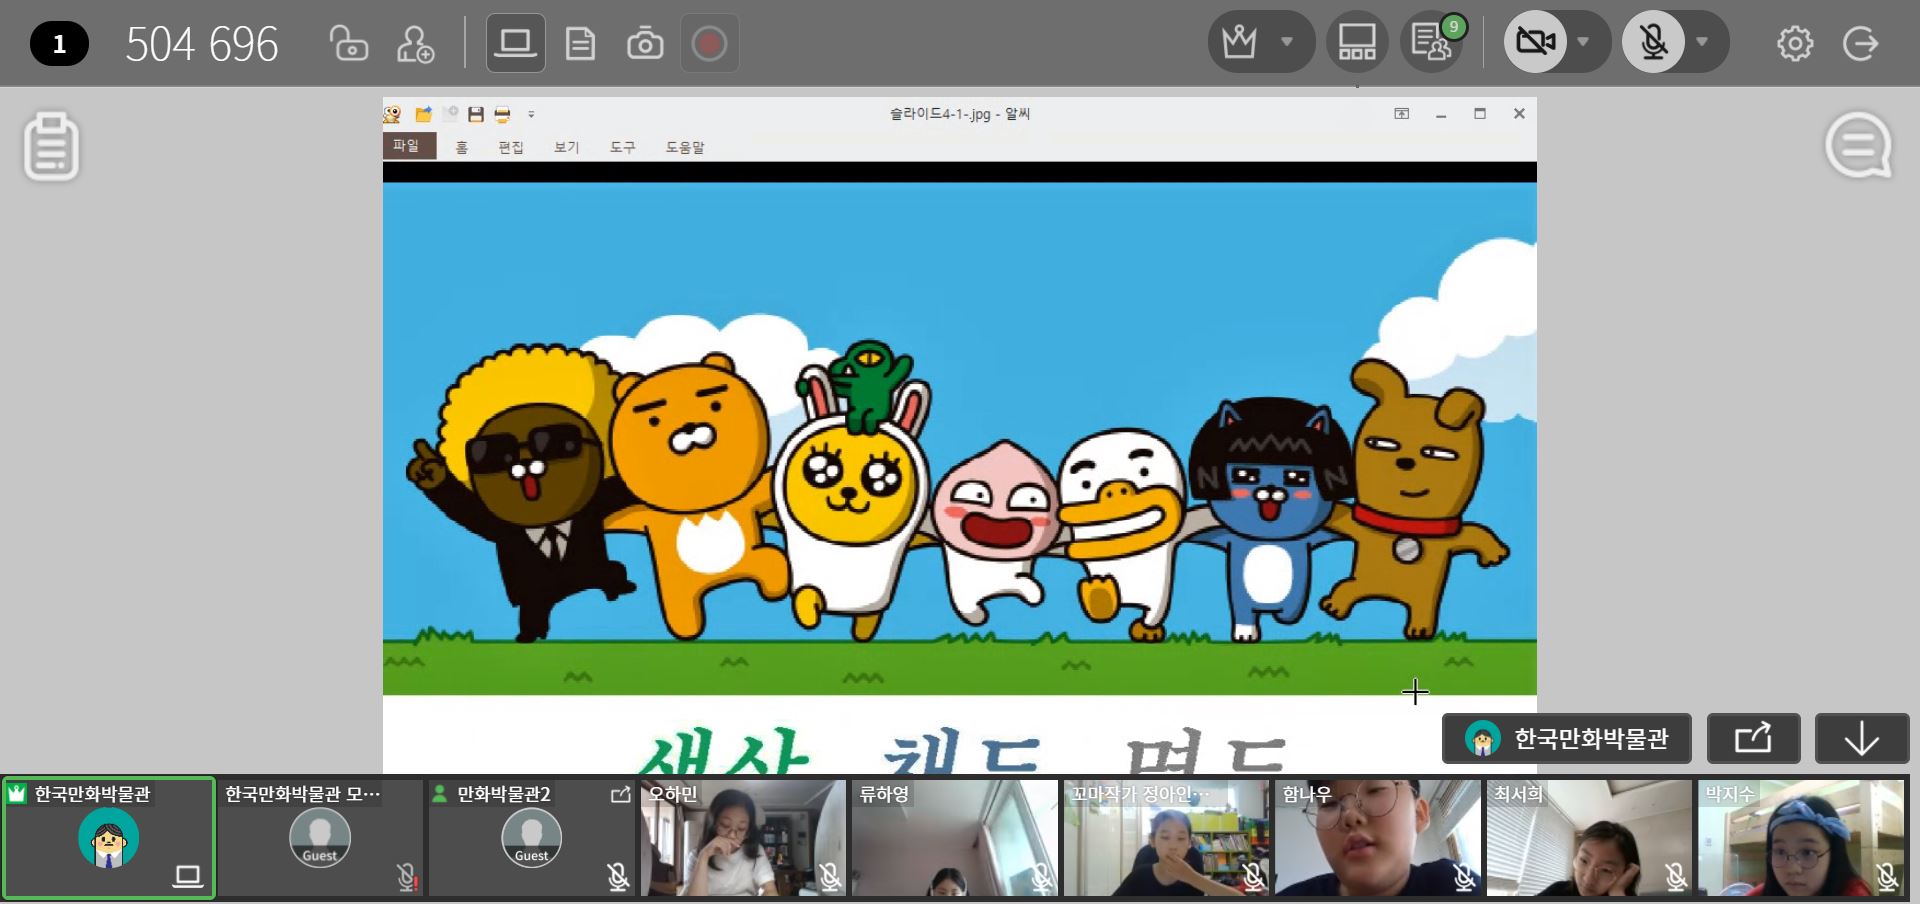Click the print icon in viewer toolbar
The height and width of the screenshot is (904, 1920).
point(502,114)
